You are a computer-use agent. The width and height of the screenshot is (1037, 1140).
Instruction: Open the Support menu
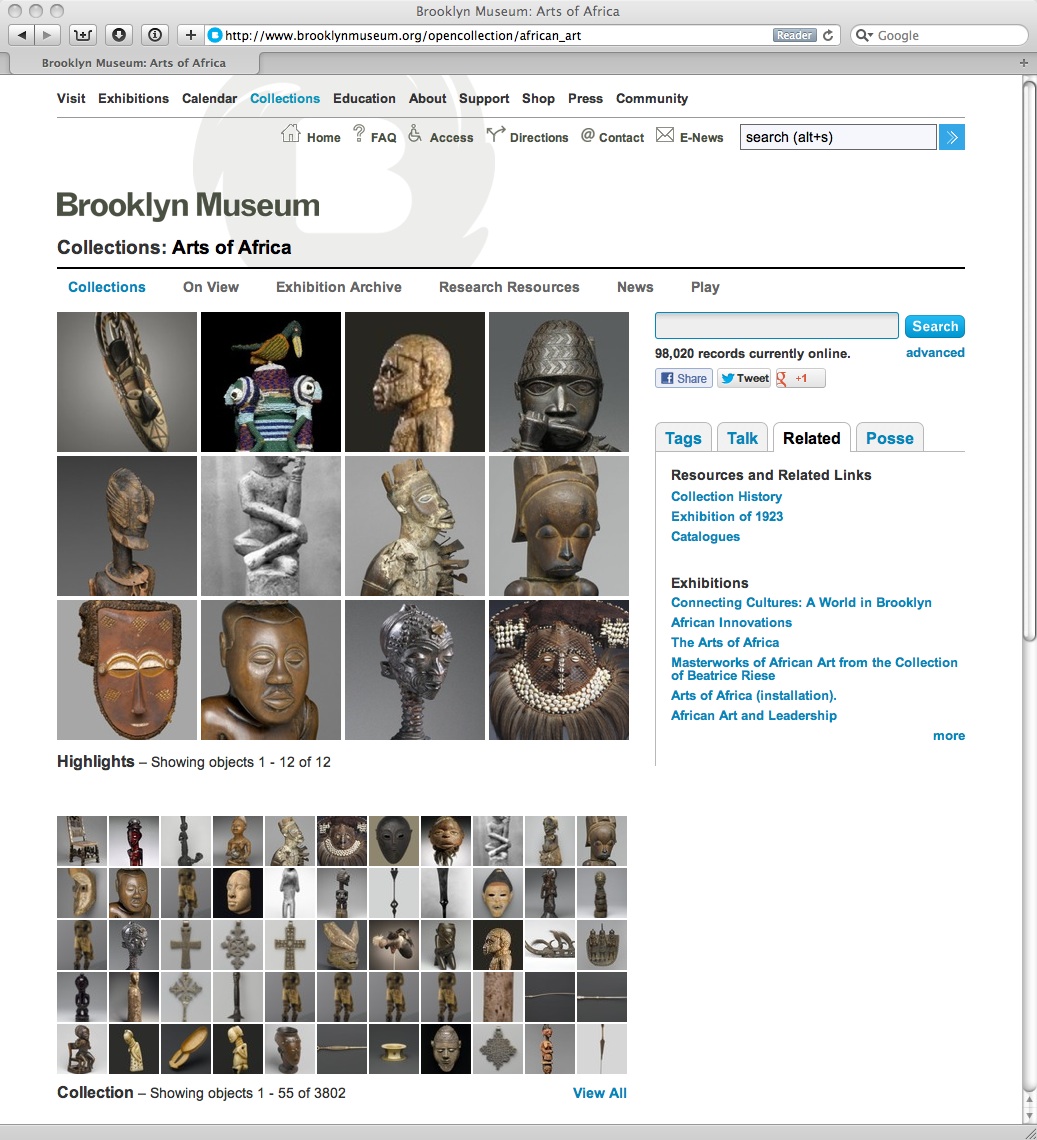pyautogui.click(x=484, y=98)
